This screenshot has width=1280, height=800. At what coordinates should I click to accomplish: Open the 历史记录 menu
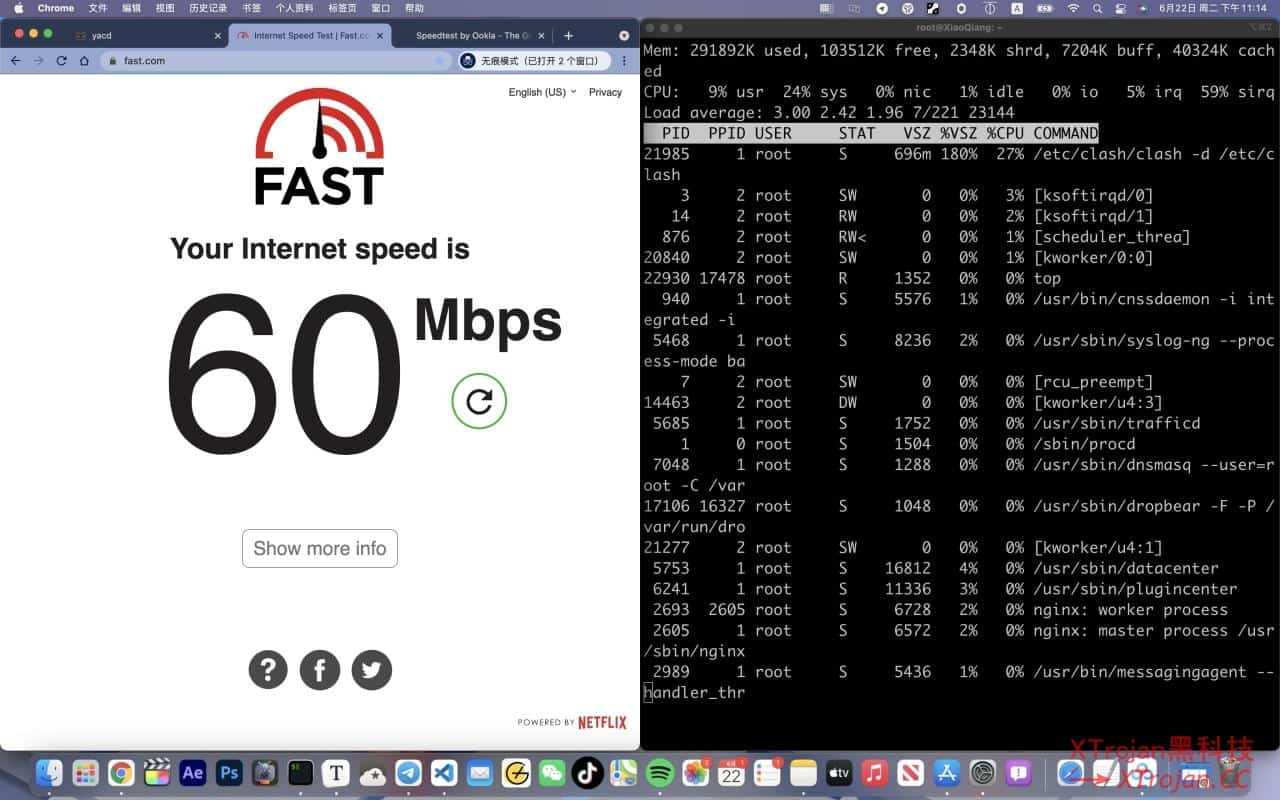pos(208,8)
